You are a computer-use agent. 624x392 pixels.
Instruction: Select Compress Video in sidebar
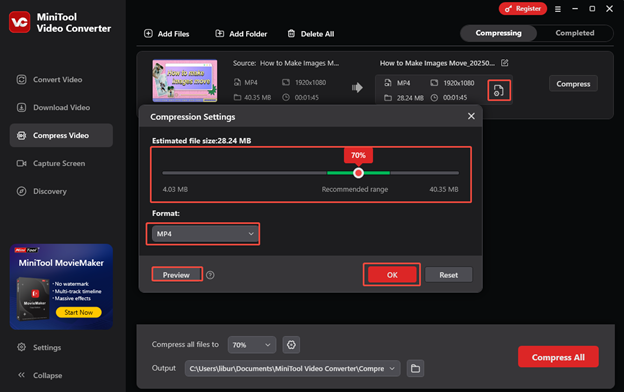pyautogui.click(x=61, y=135)
